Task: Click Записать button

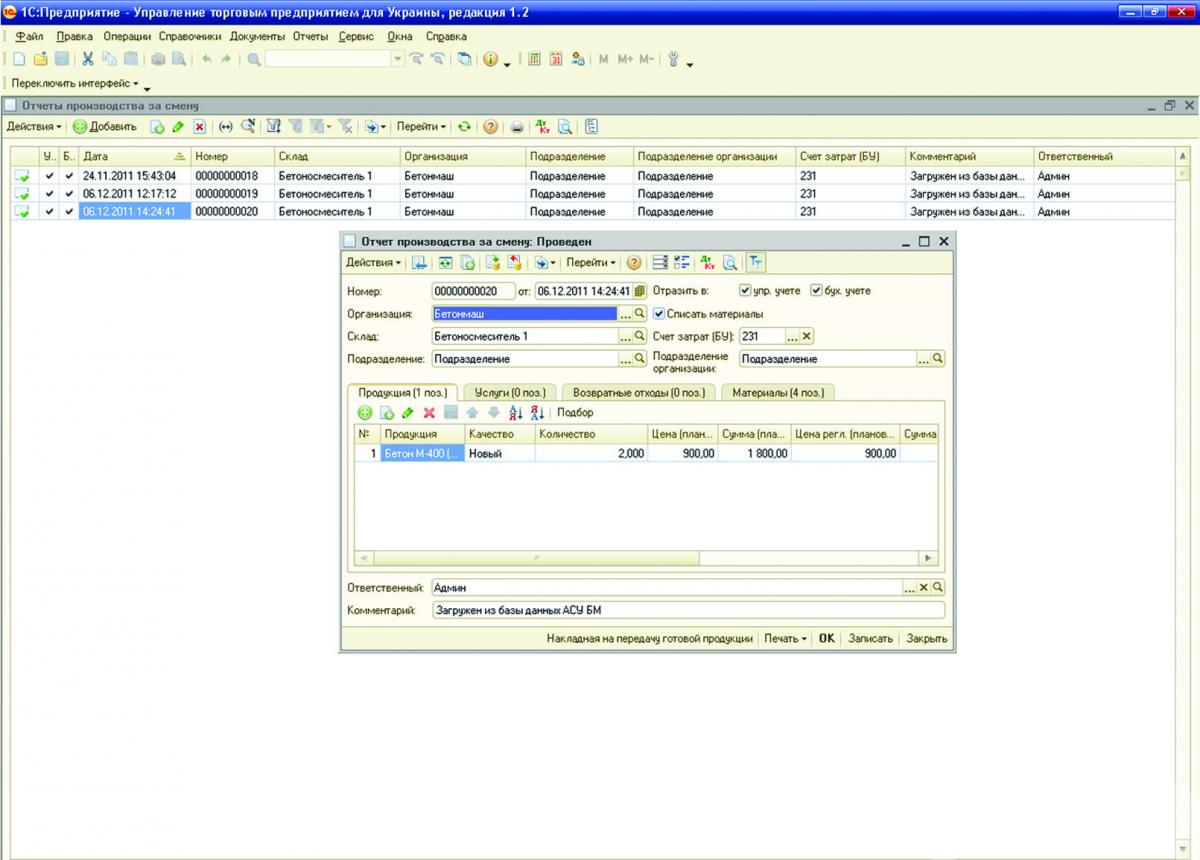Action: [x=870, y=639]
